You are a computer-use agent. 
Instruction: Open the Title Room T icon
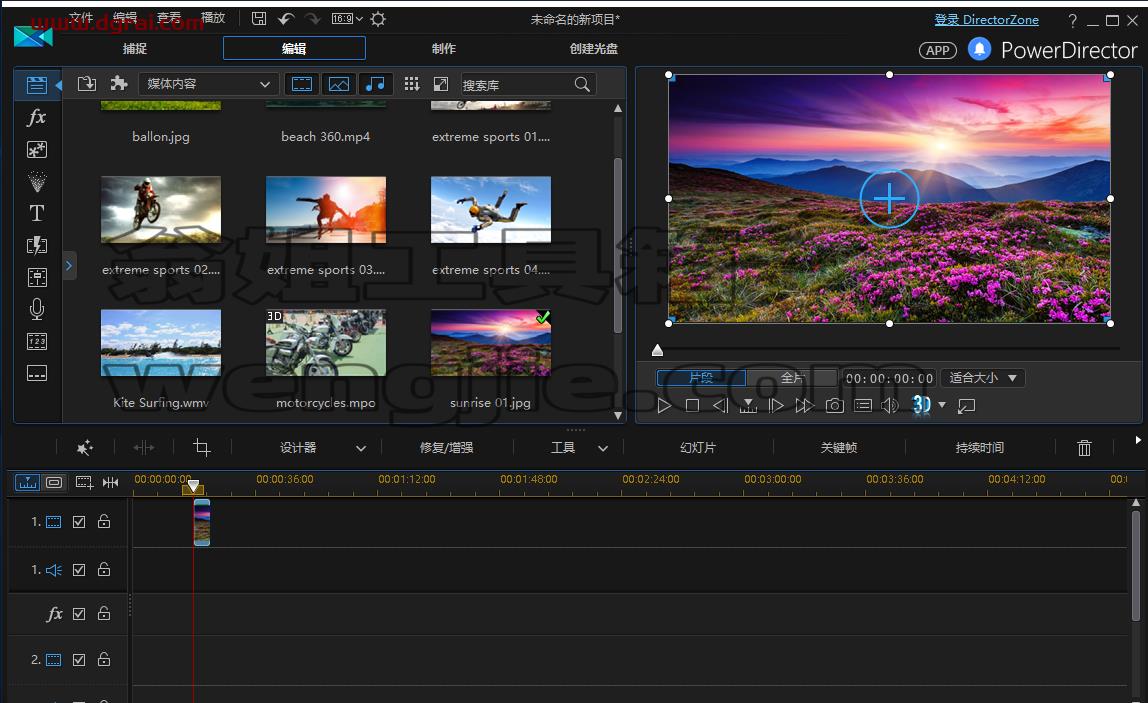click(x=37, y=213)
